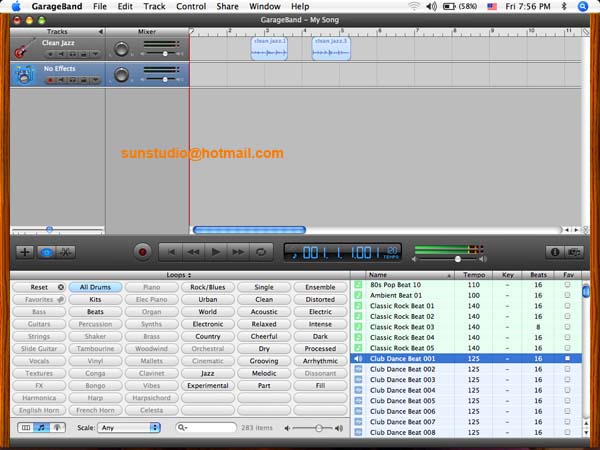Open the Control menu
600x450 pixels.
click(x=191, y=7)
